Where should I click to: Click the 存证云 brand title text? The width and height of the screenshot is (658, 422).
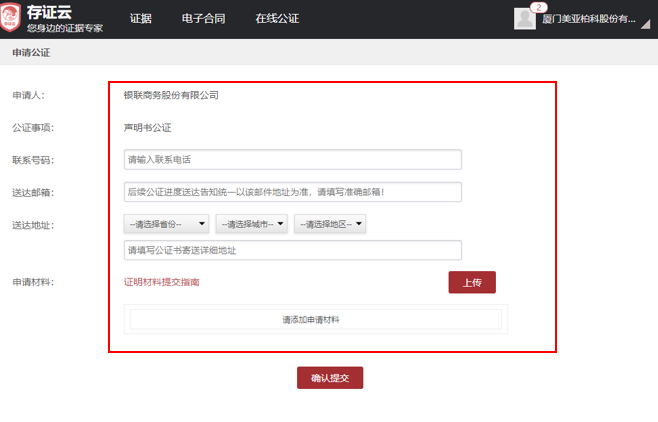click(50, 12)
